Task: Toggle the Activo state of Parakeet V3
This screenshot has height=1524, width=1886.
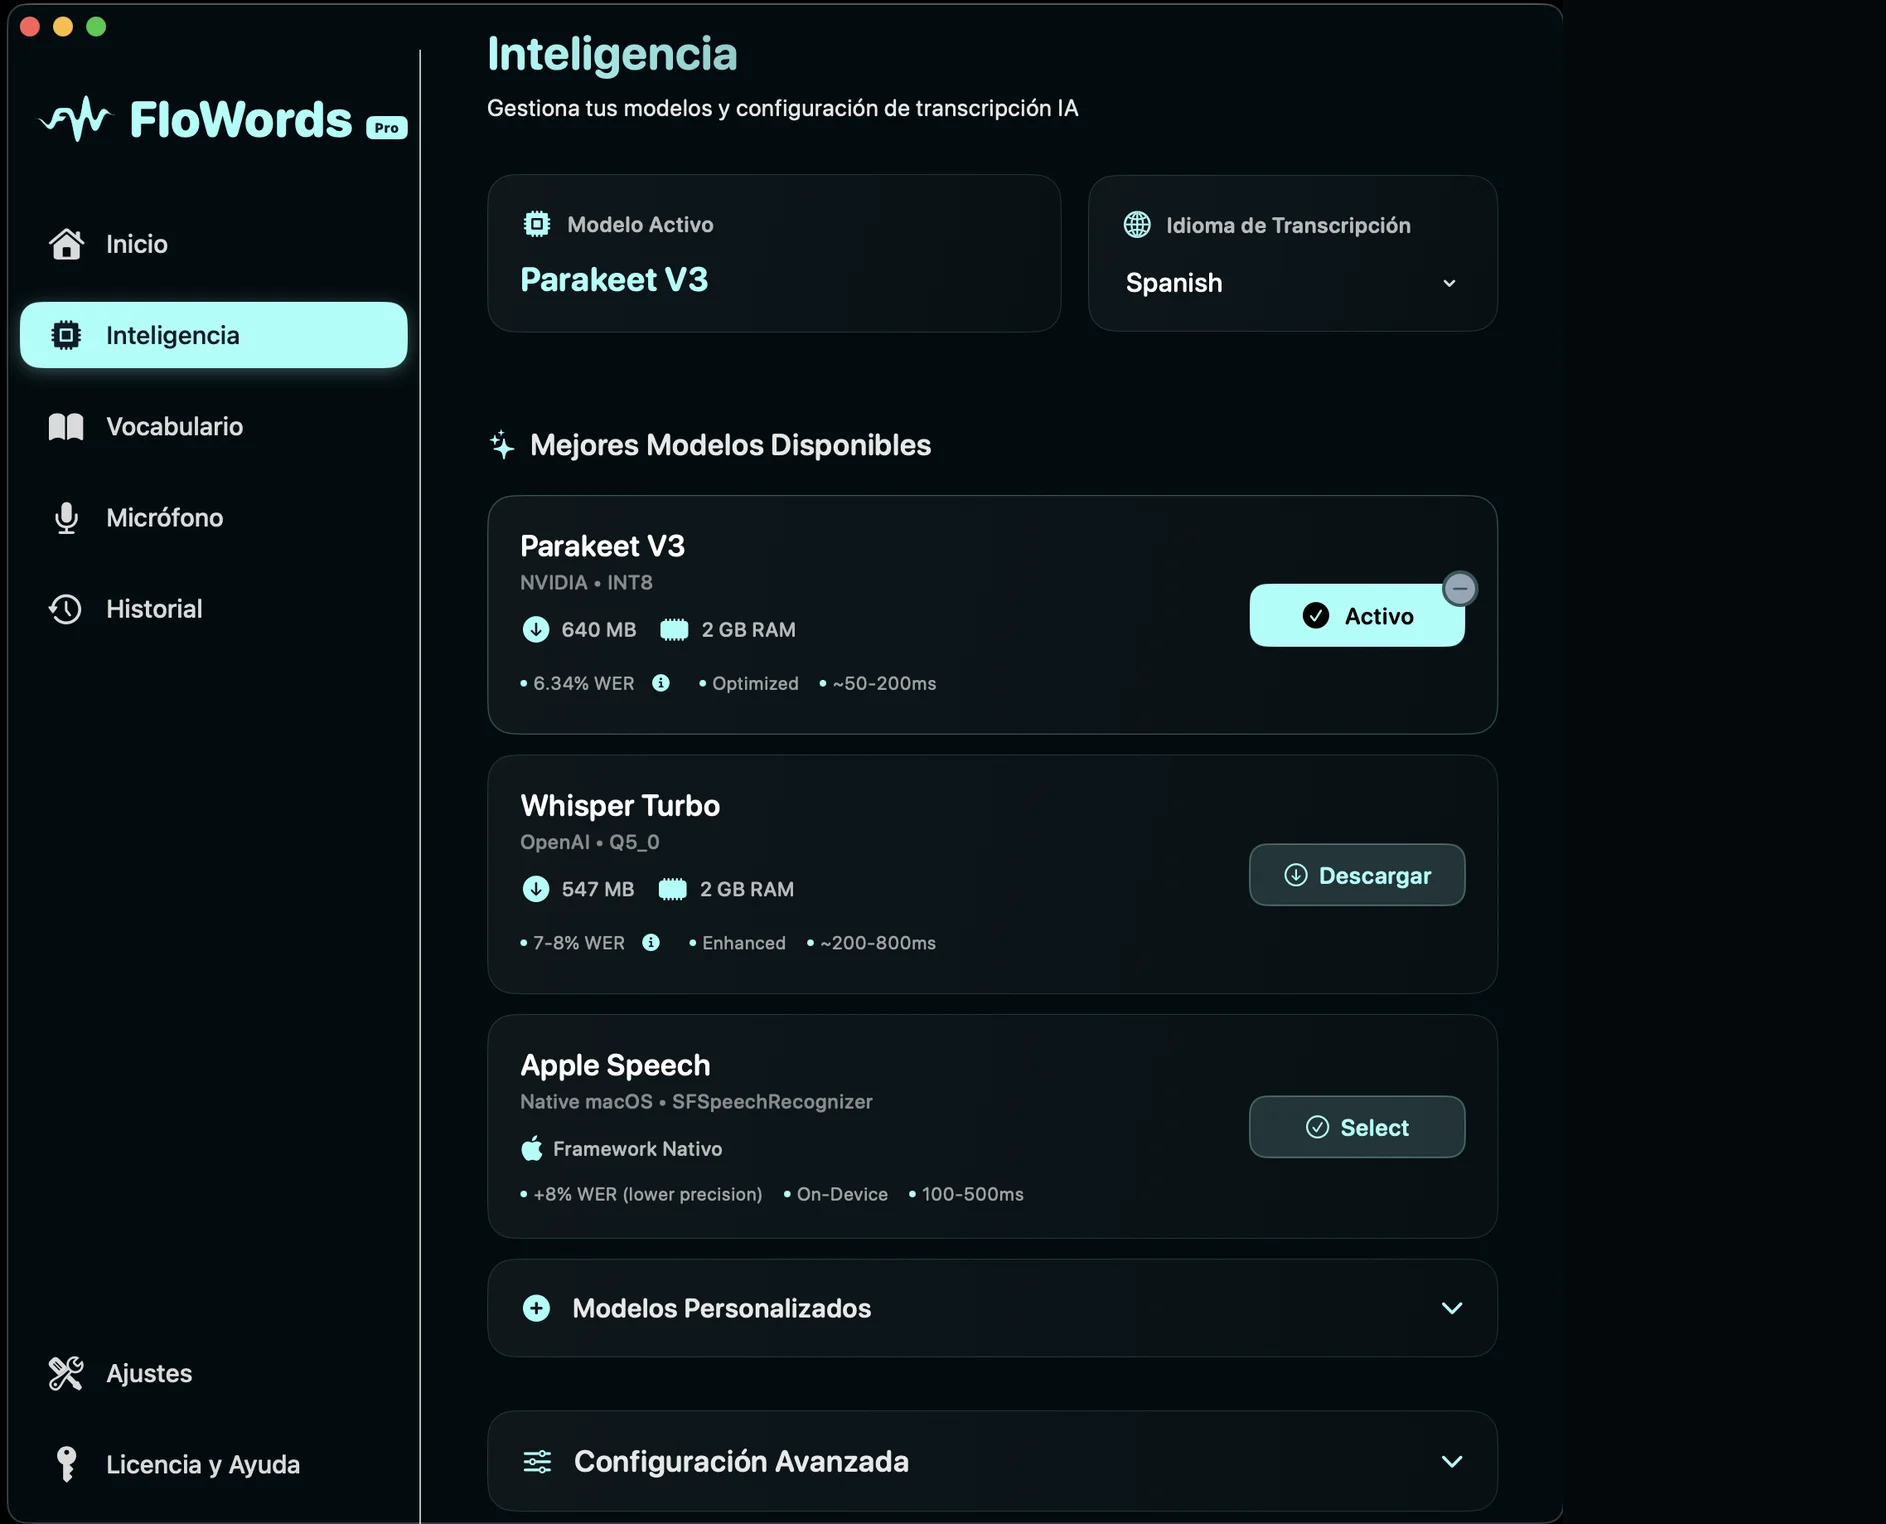Action: (1356, 616)
